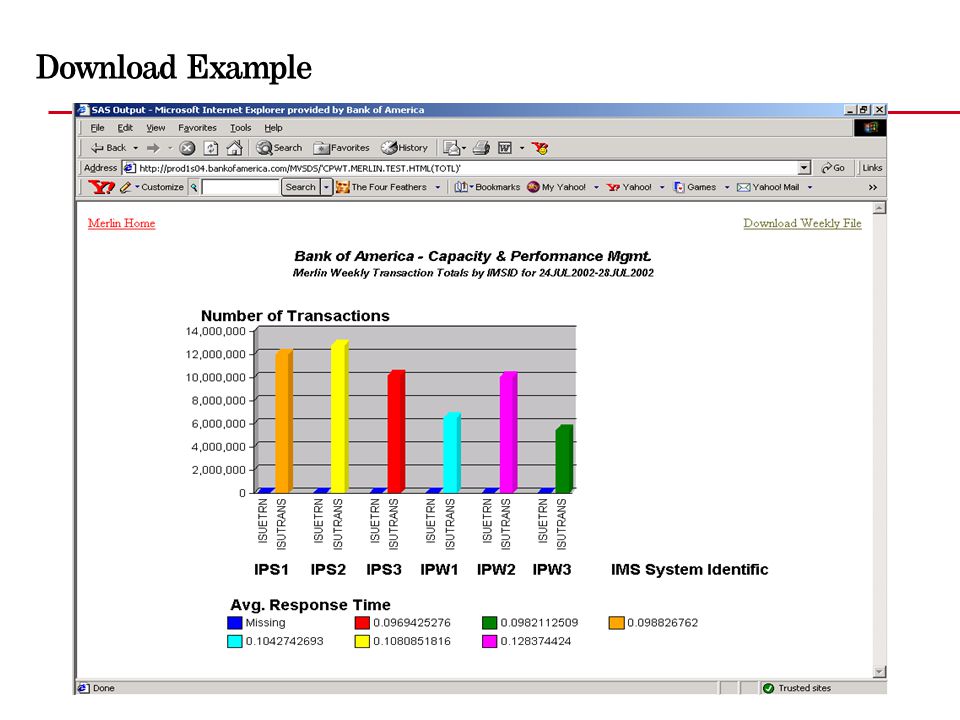Screen dimensions: 960x720
Task: Expand the My Yahoo! dropdown arrow
Action: click(x=596, y=187)
